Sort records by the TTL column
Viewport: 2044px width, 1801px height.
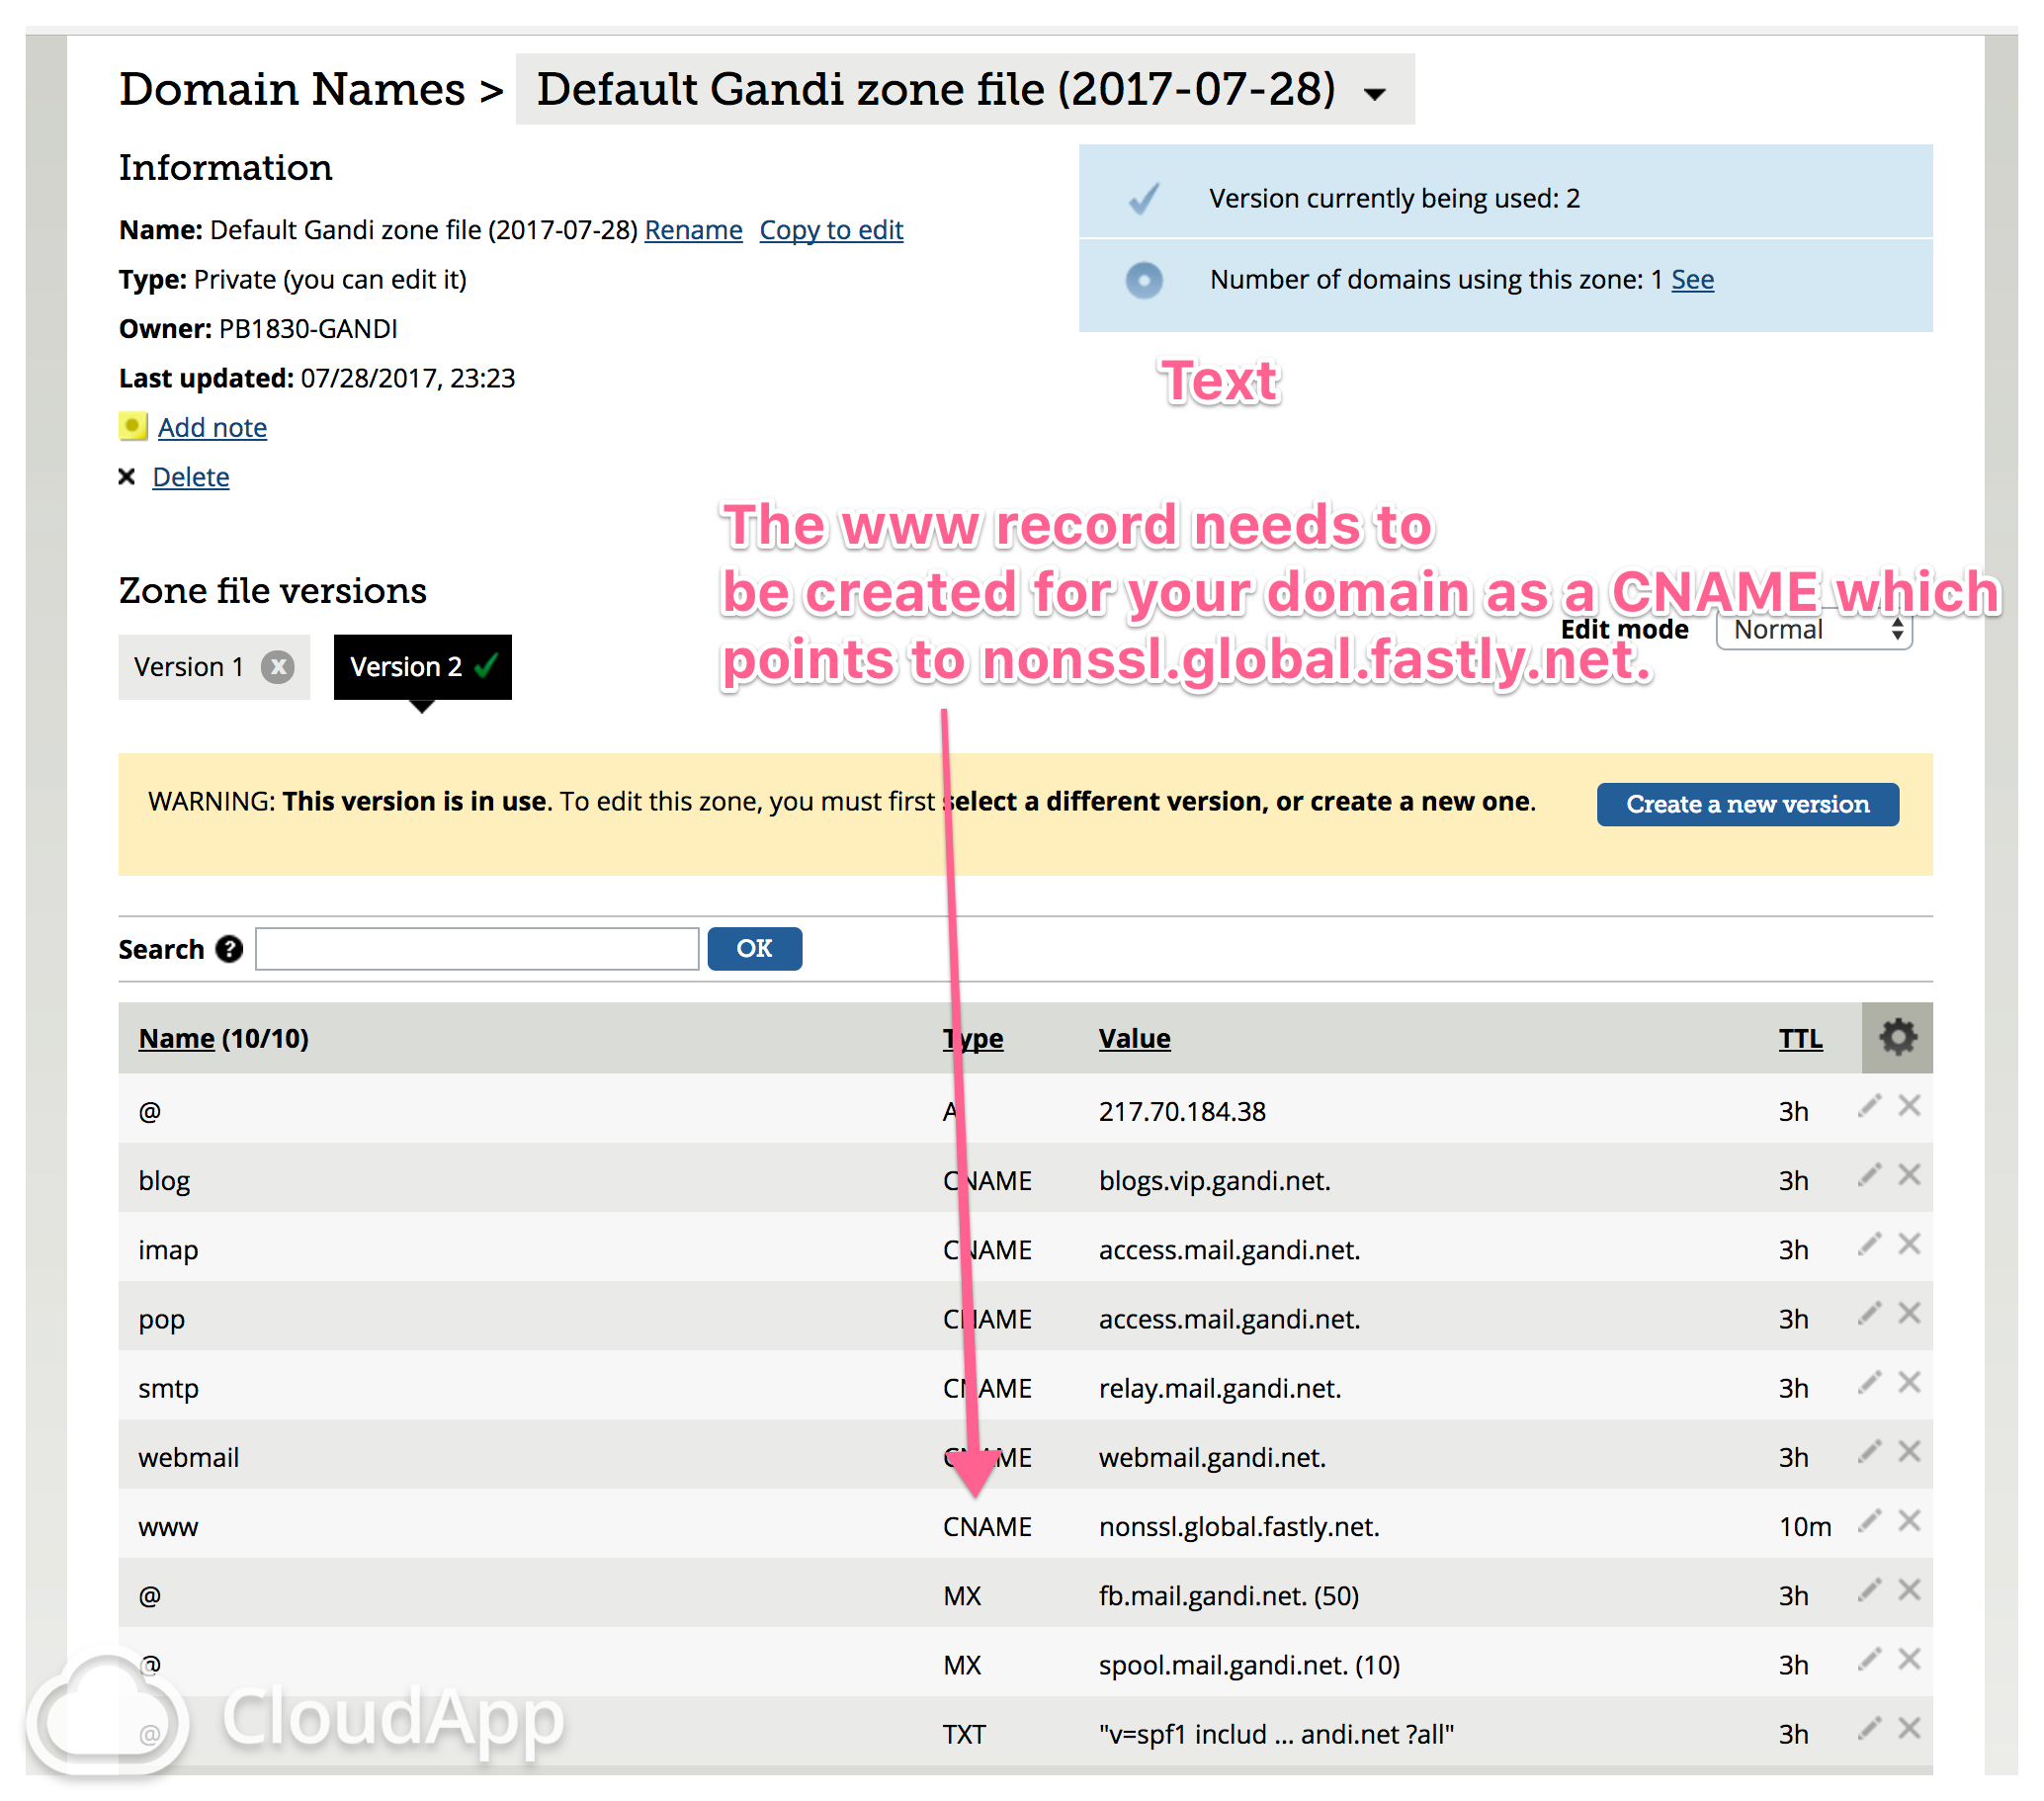(x=1799, y=1039)
